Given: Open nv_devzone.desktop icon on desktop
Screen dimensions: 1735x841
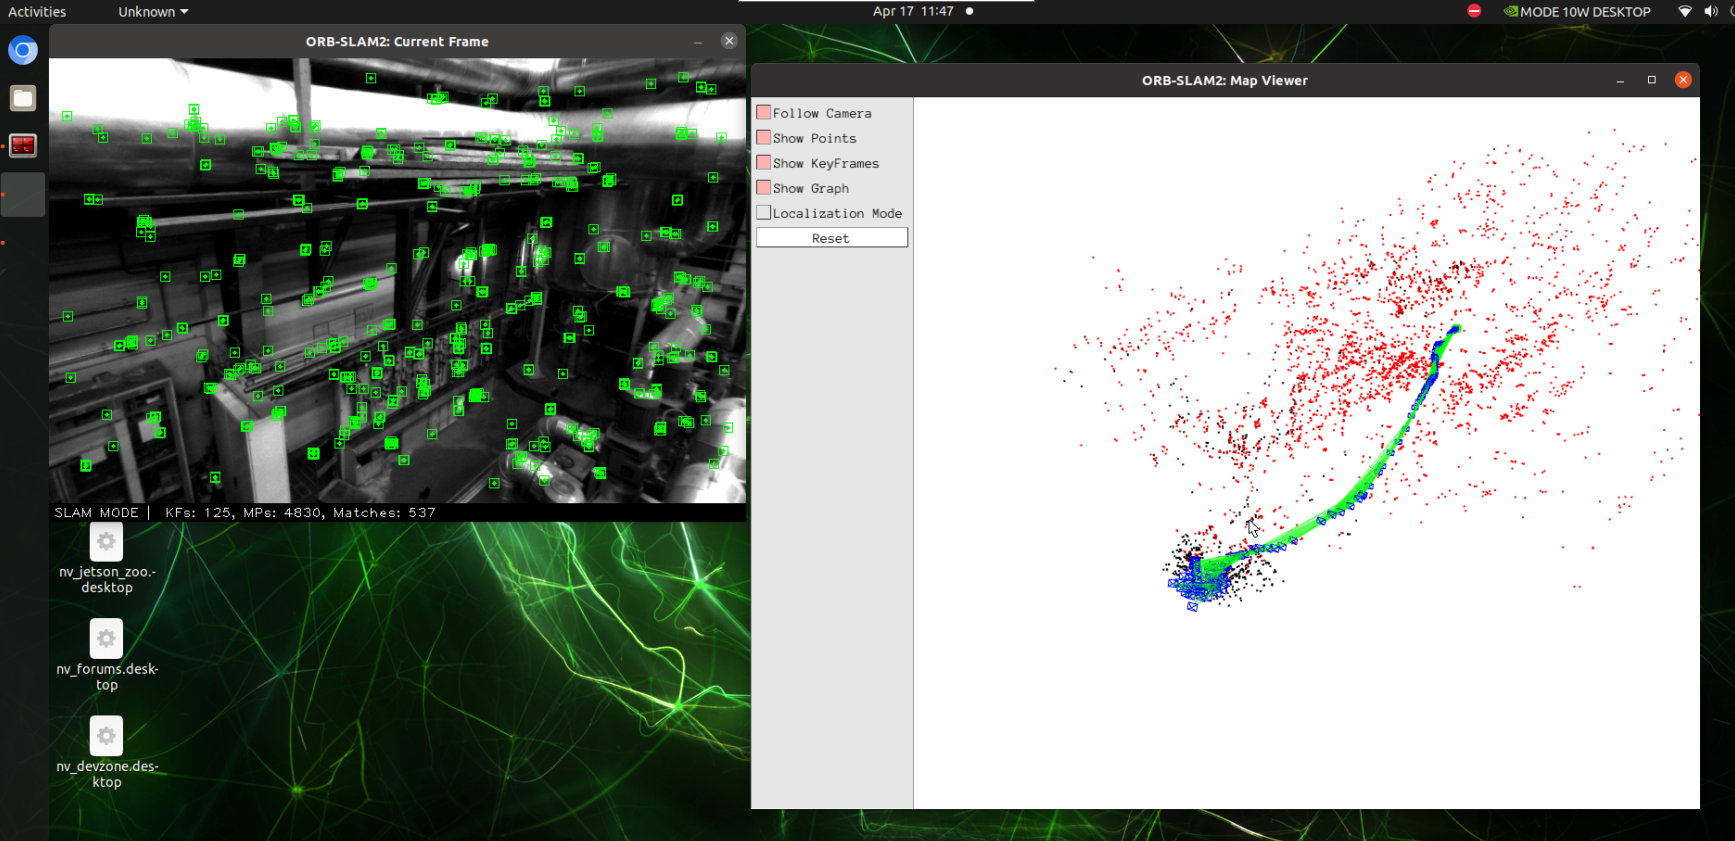Looking at the screenshot, I should [107, 752].
